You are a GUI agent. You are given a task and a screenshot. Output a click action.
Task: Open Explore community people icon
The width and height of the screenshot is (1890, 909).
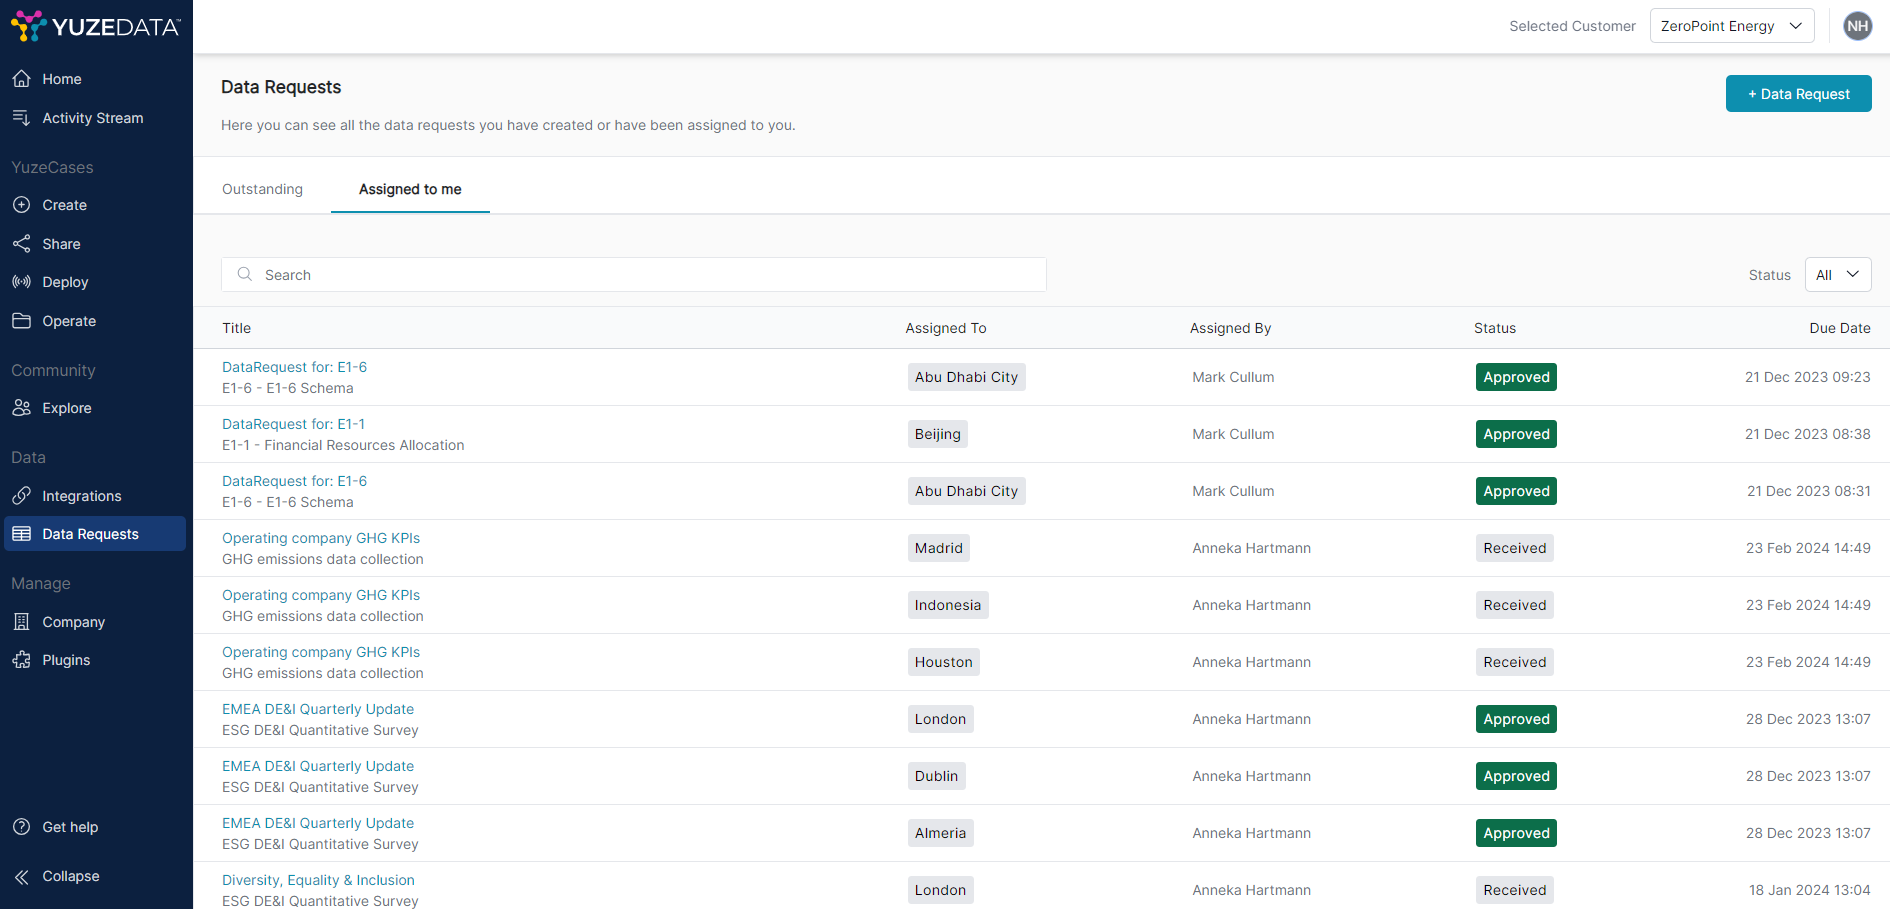[x=21, y=408]
